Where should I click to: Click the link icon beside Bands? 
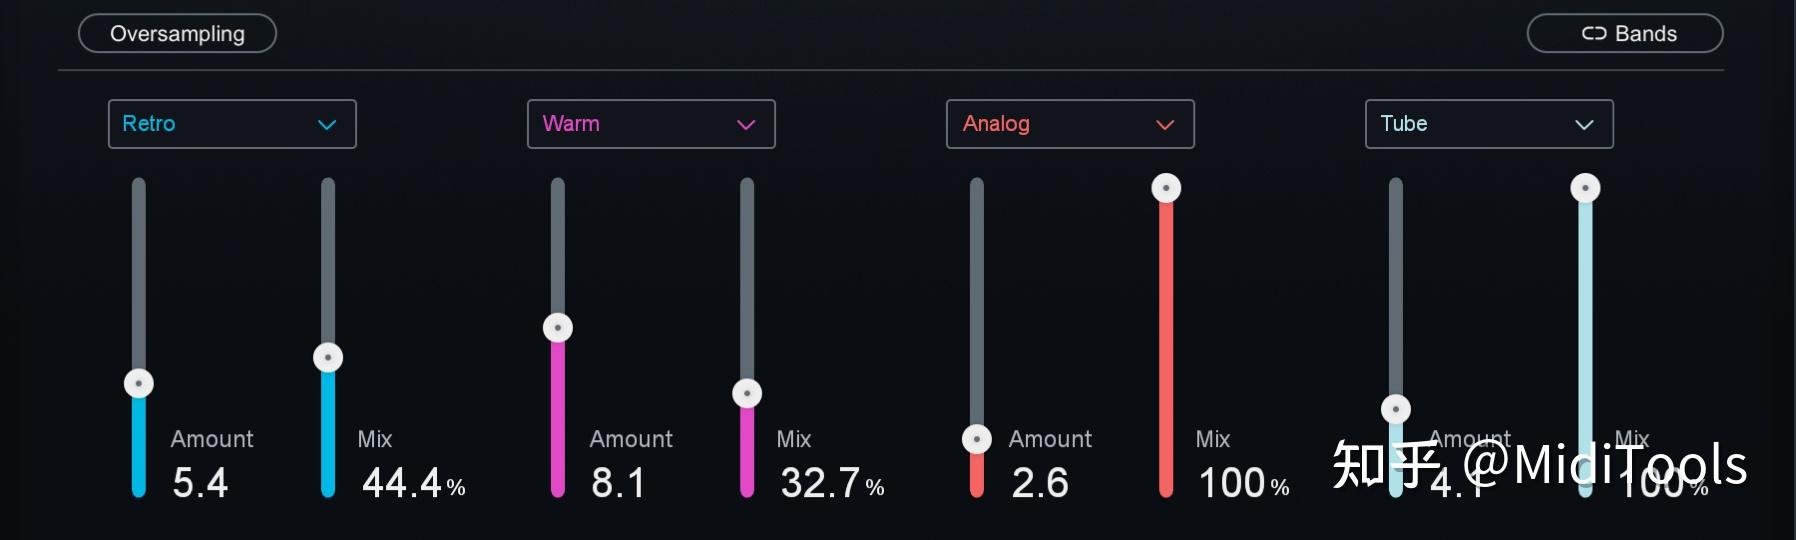tap(1593, 34)
